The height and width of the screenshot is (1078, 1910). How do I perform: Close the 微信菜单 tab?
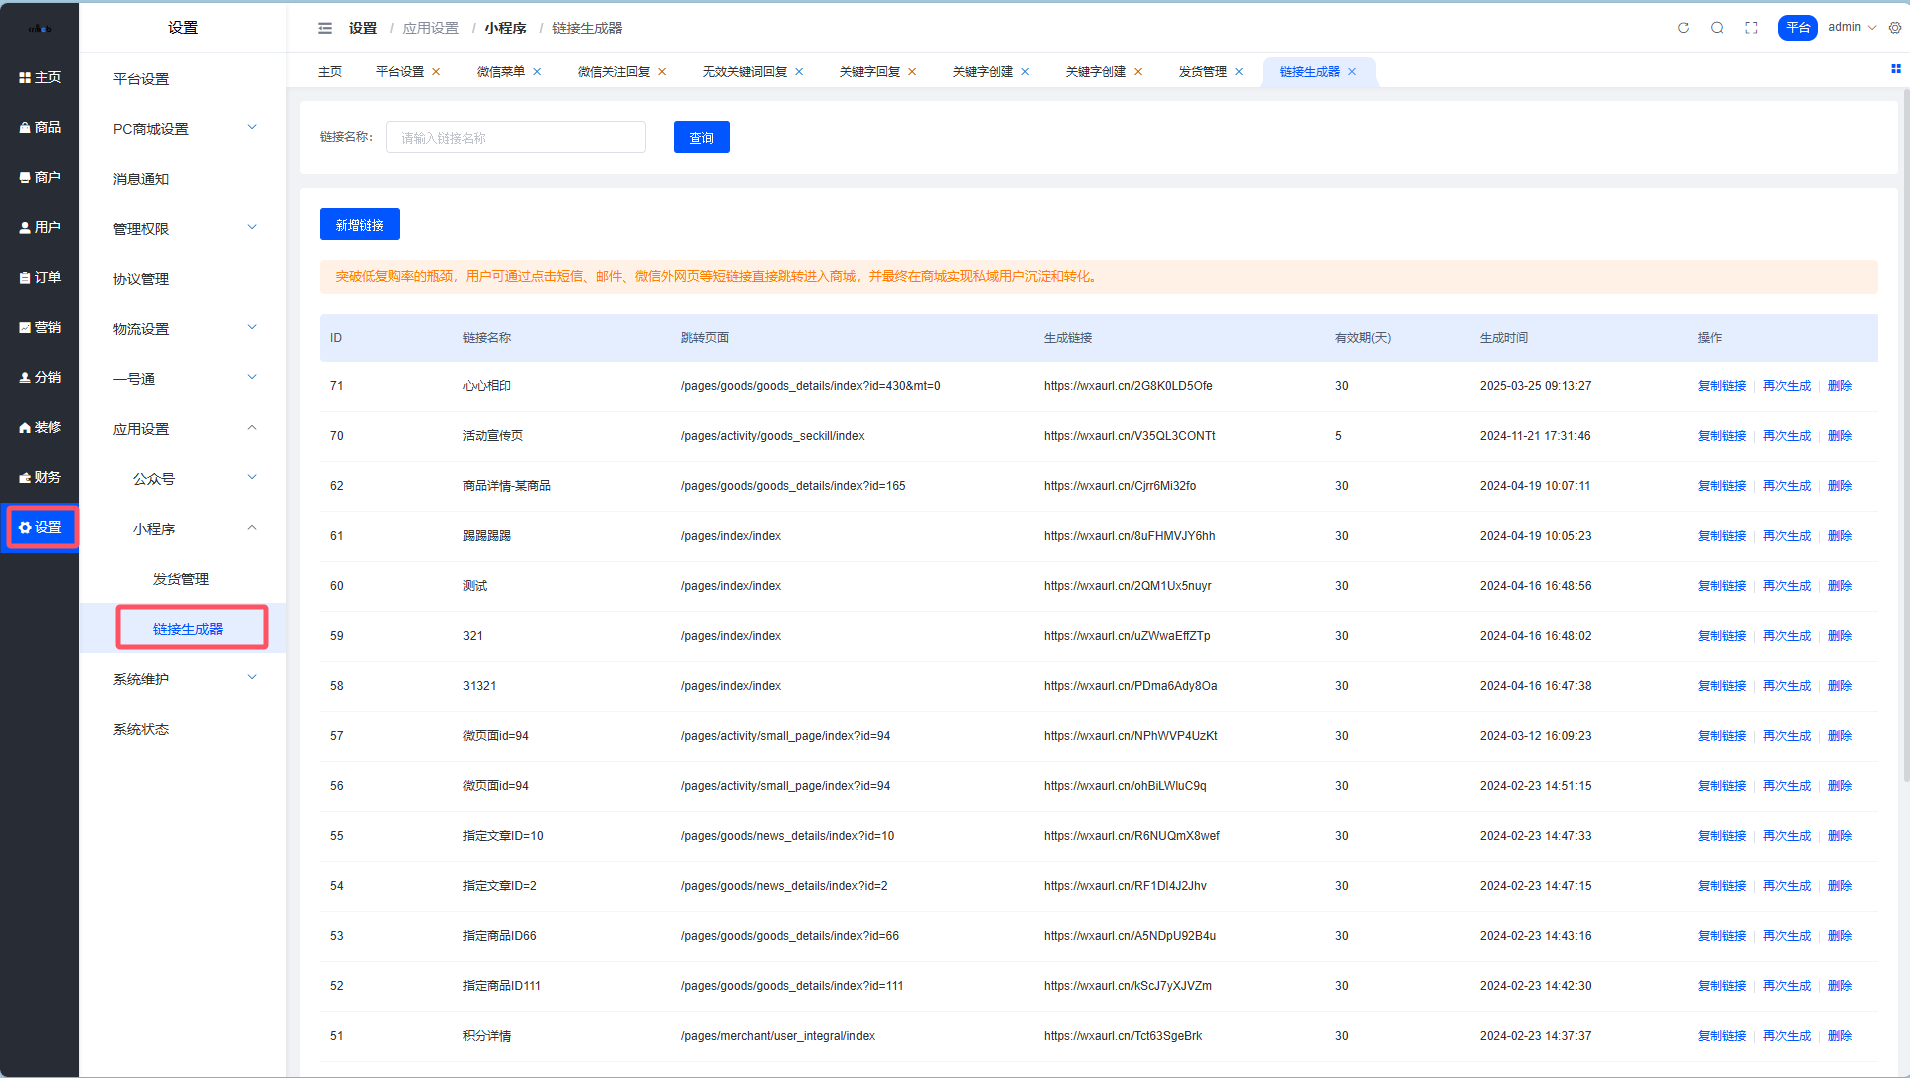click(537, 72)
